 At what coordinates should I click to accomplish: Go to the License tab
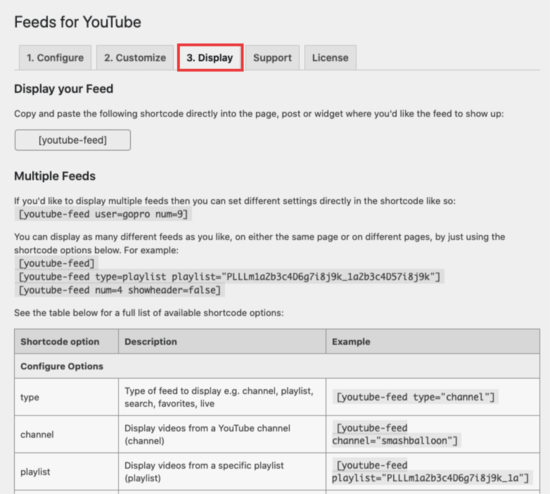click(x=330, y=58)
